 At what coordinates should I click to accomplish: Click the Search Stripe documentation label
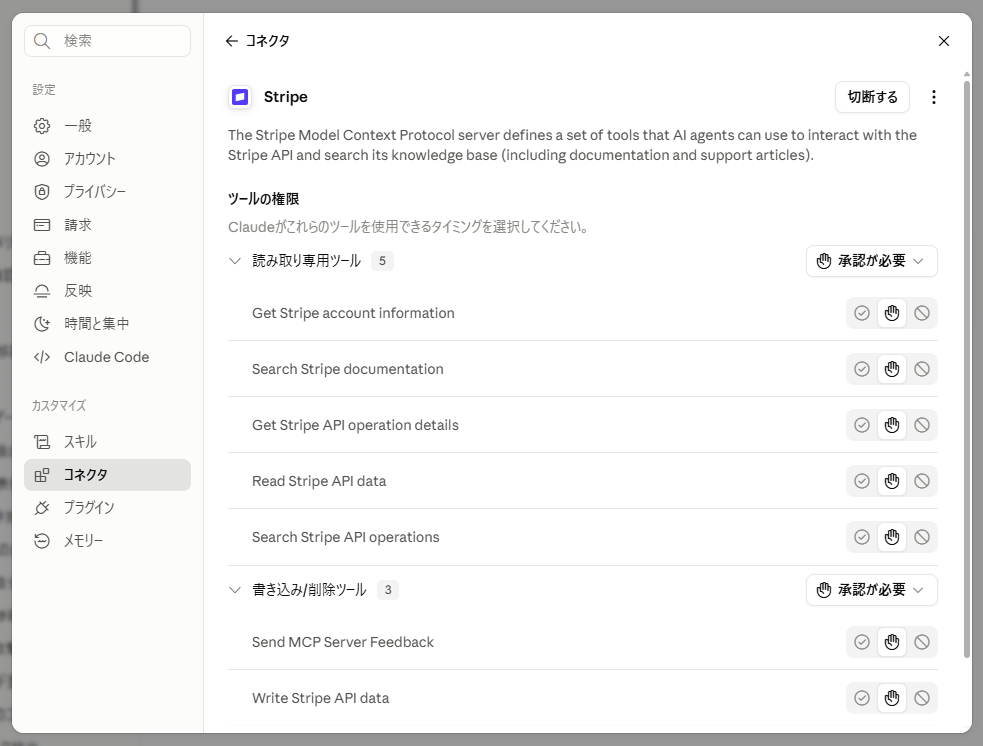[347, 369]
